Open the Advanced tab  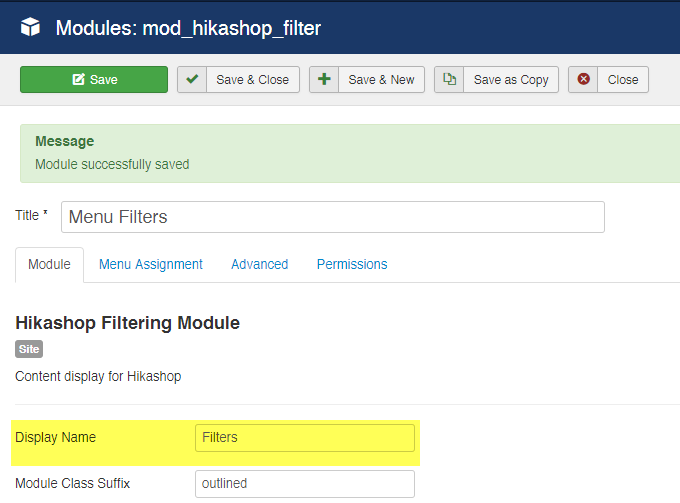(x=259, y=265)
